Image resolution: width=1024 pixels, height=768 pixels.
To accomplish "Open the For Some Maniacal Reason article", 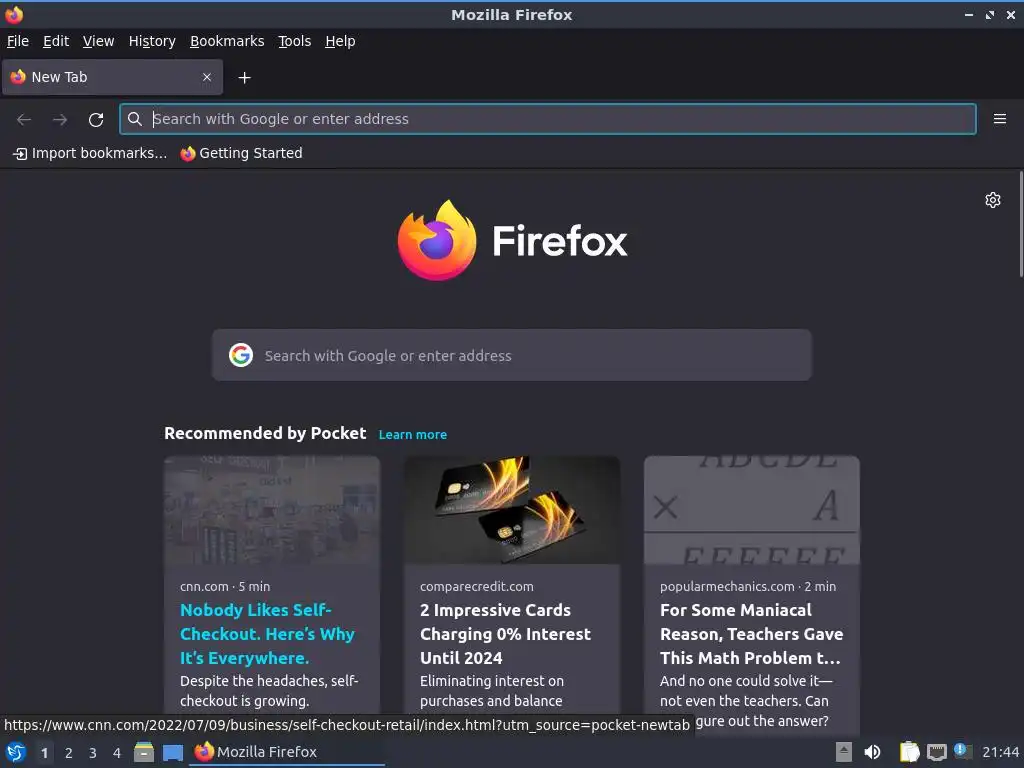I will click(x=751, y=633).
